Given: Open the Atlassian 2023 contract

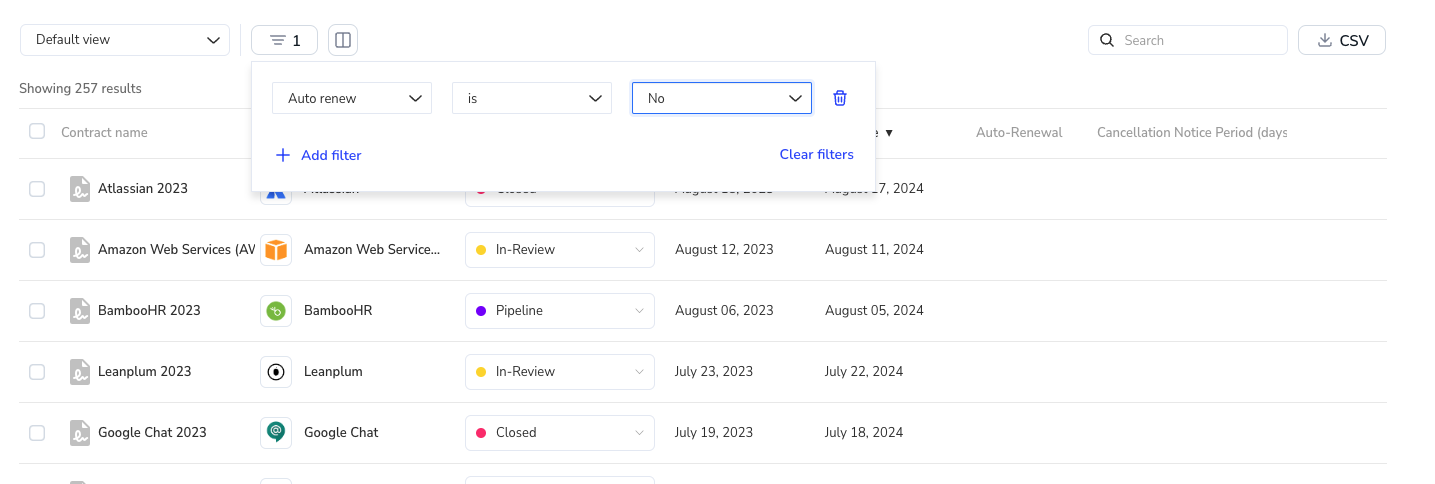Looking at the screenshot, I should 143,189.
